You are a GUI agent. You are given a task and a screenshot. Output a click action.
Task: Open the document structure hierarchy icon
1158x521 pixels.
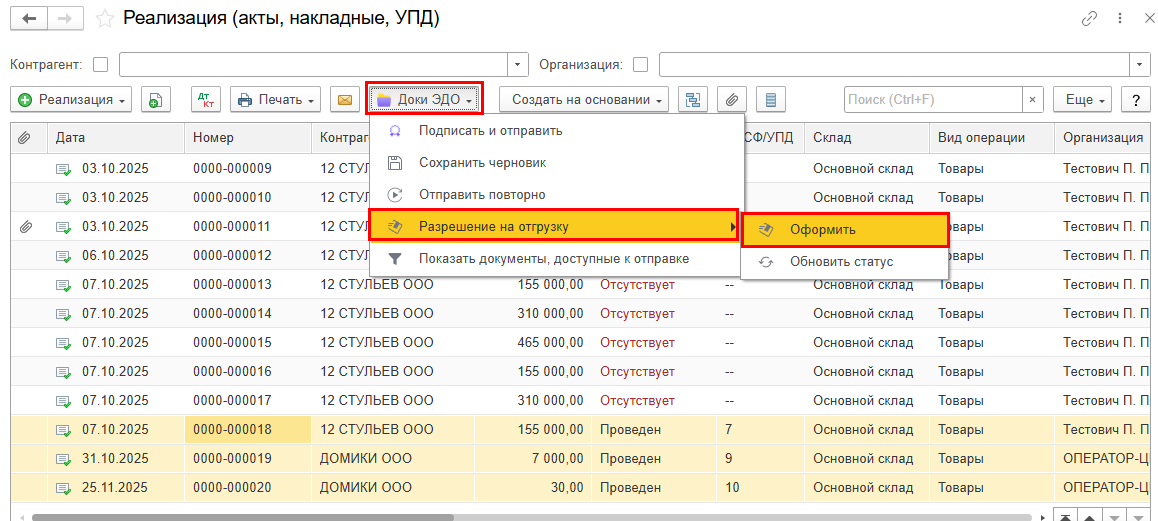click(692, 100)
